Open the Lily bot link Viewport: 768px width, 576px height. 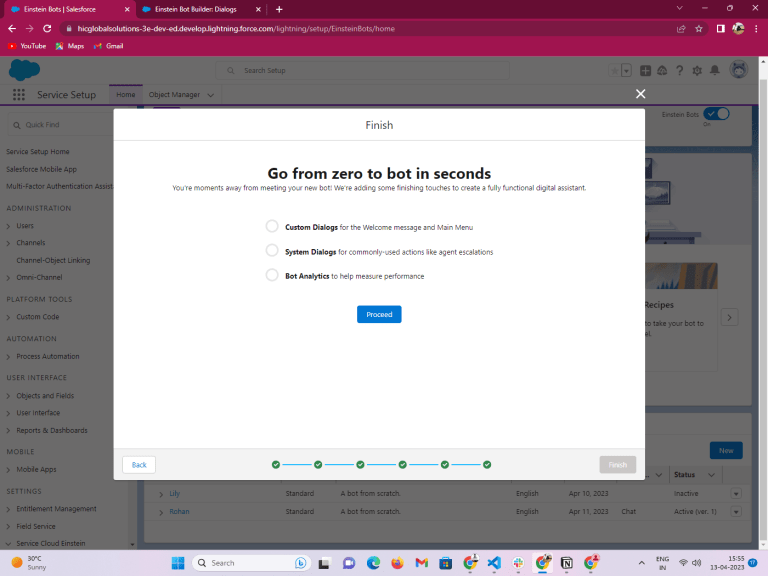coord(175,494)
